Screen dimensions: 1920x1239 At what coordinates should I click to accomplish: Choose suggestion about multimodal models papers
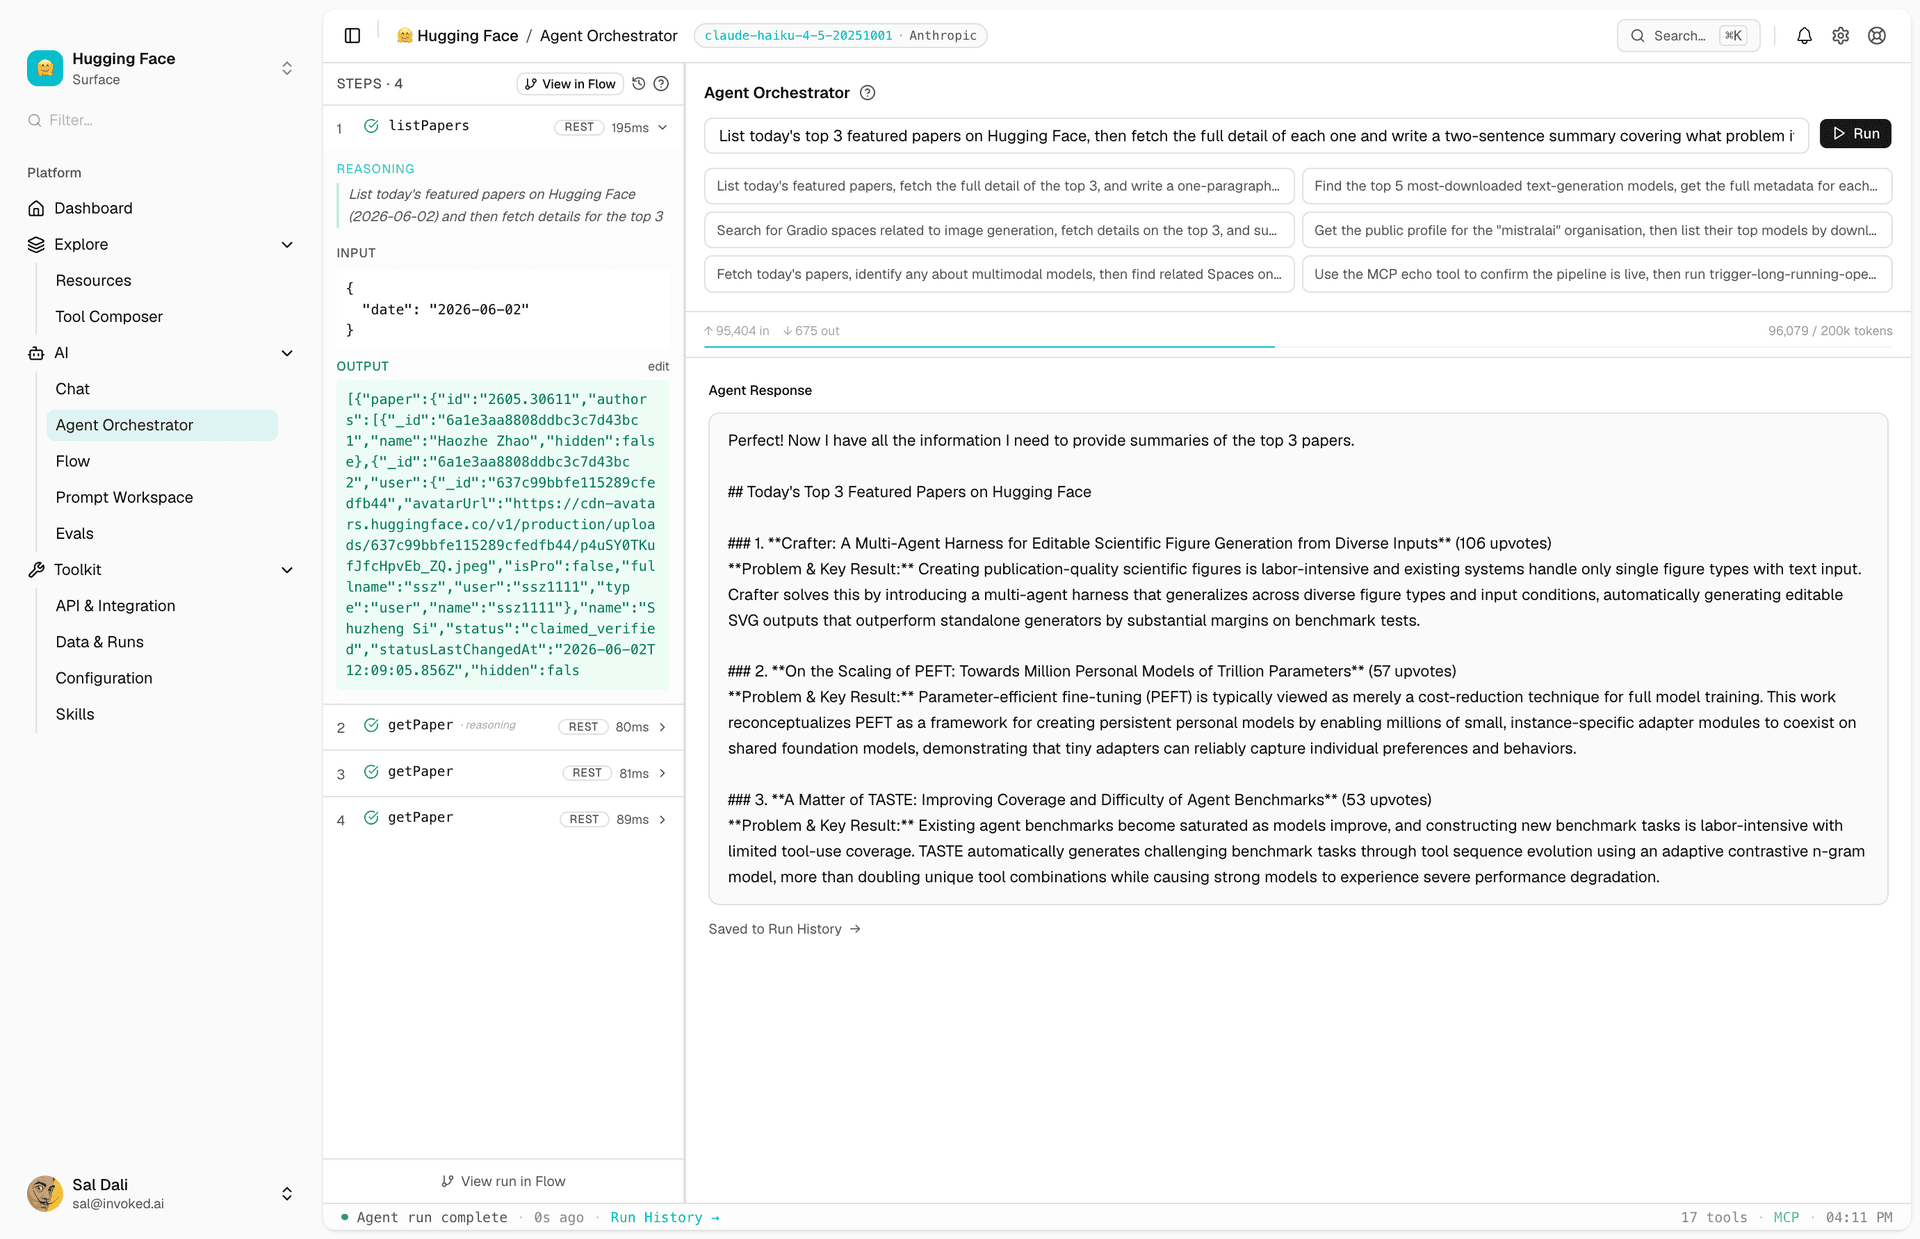coord(999,274)
